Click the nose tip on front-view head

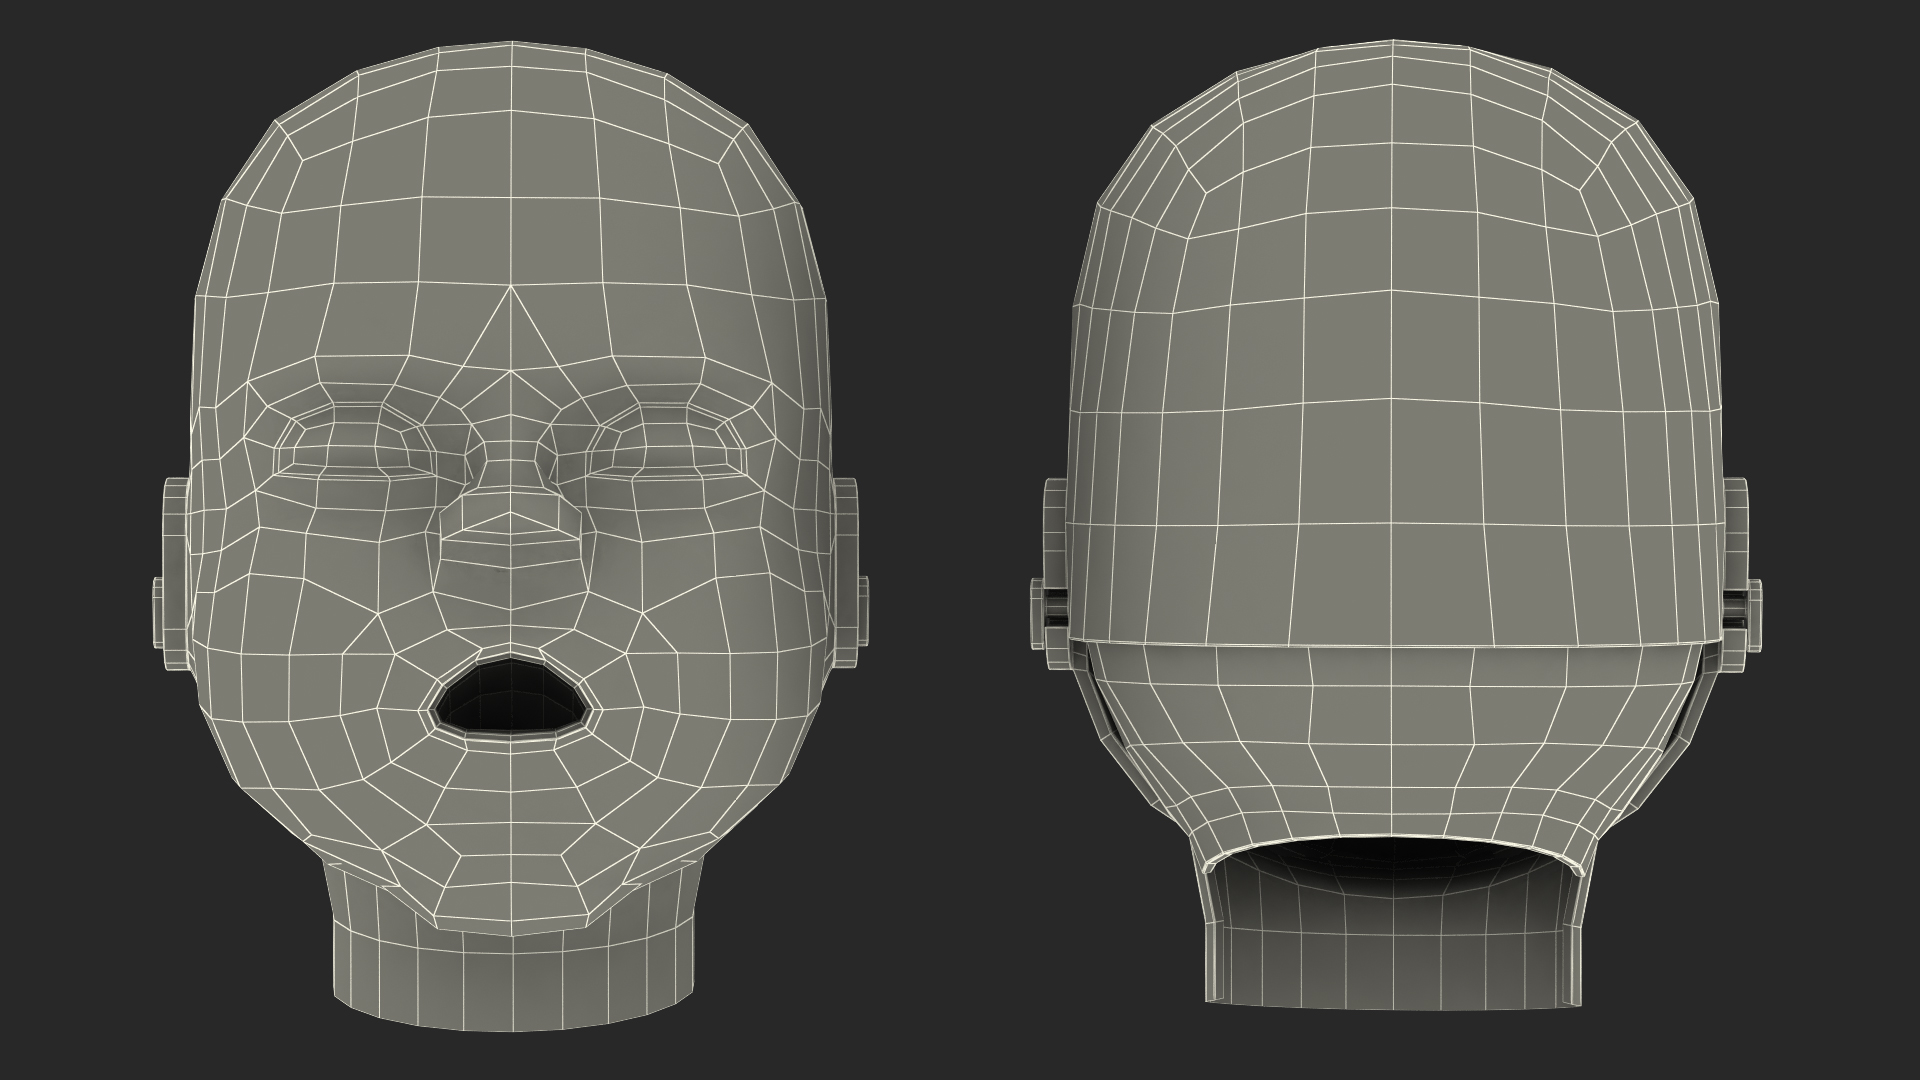[511, 526]
